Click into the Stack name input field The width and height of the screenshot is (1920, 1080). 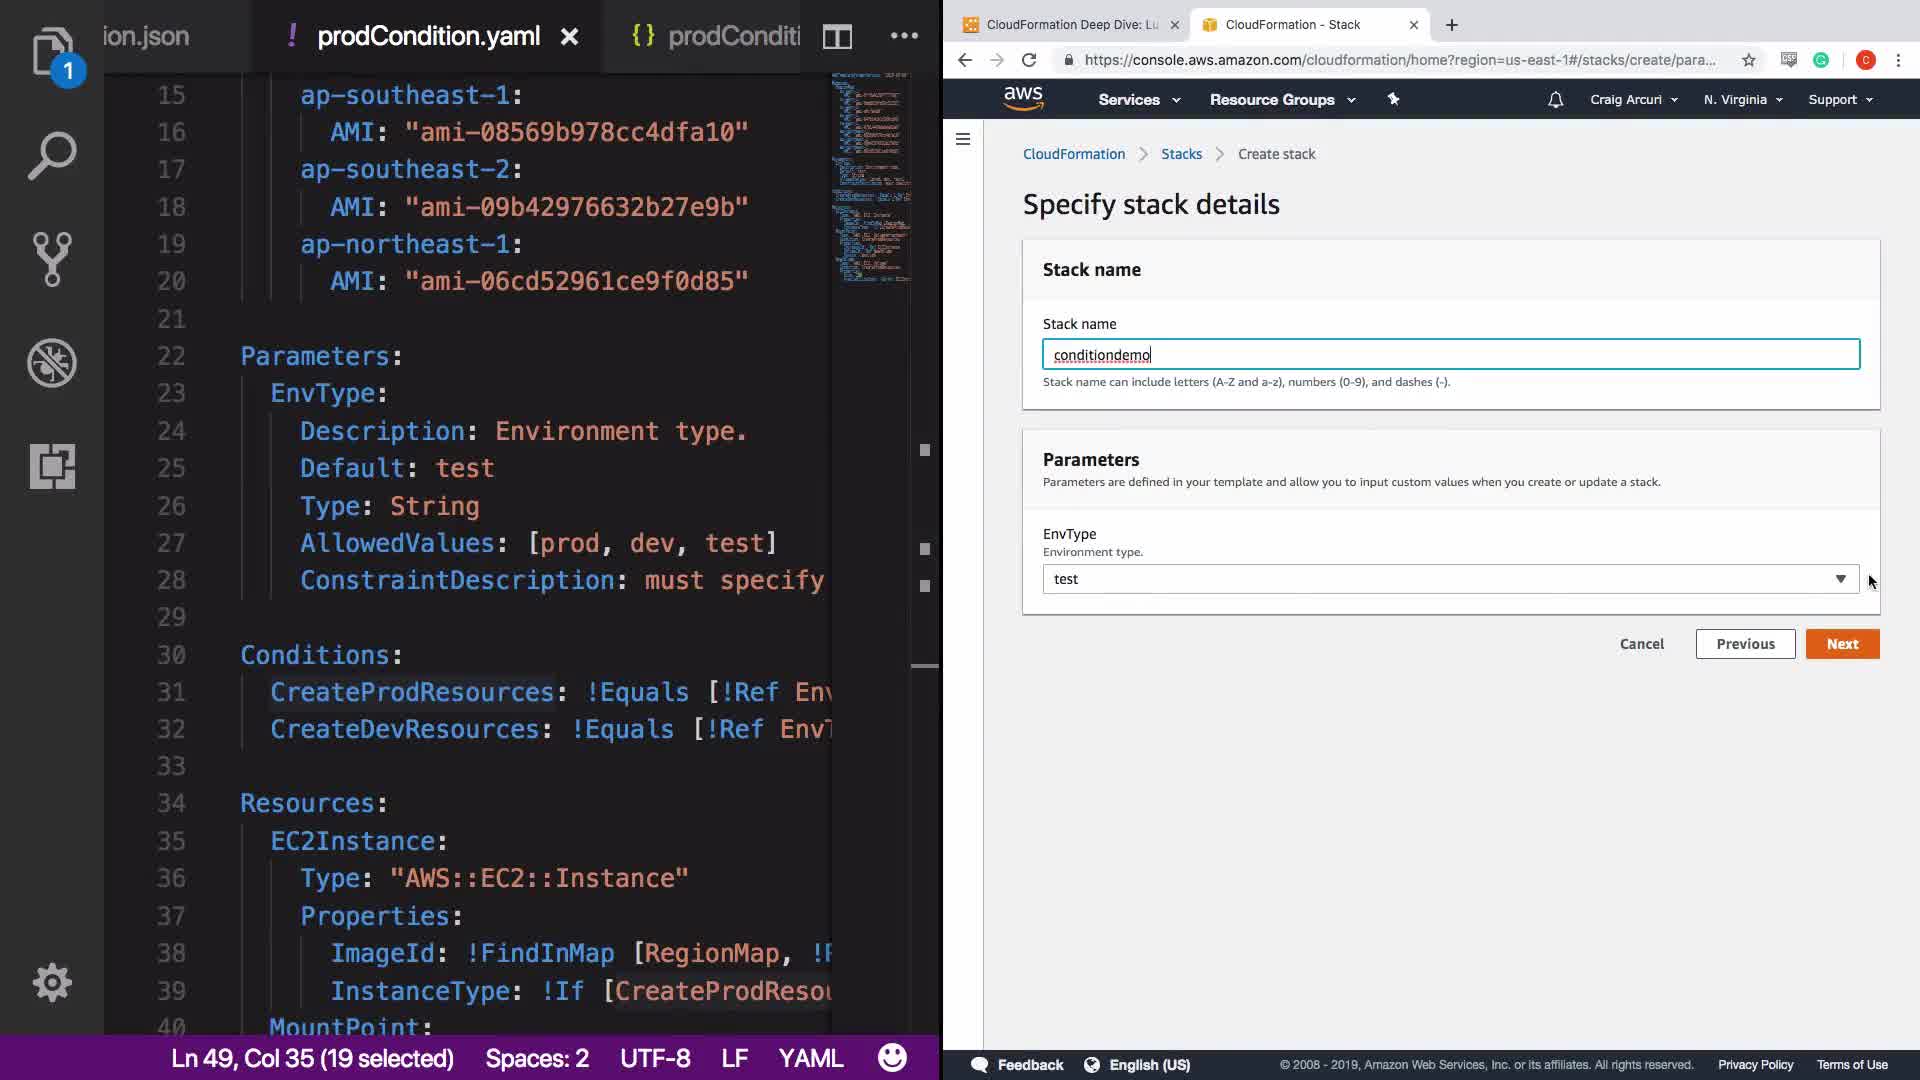coord(1450,355)
